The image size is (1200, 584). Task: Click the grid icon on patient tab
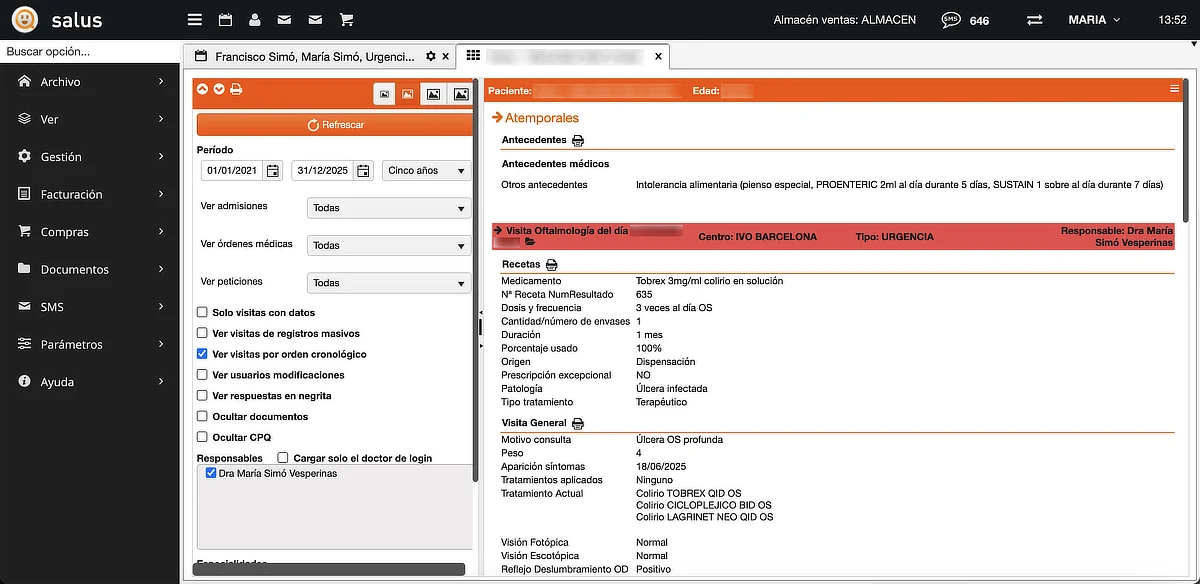473,57
